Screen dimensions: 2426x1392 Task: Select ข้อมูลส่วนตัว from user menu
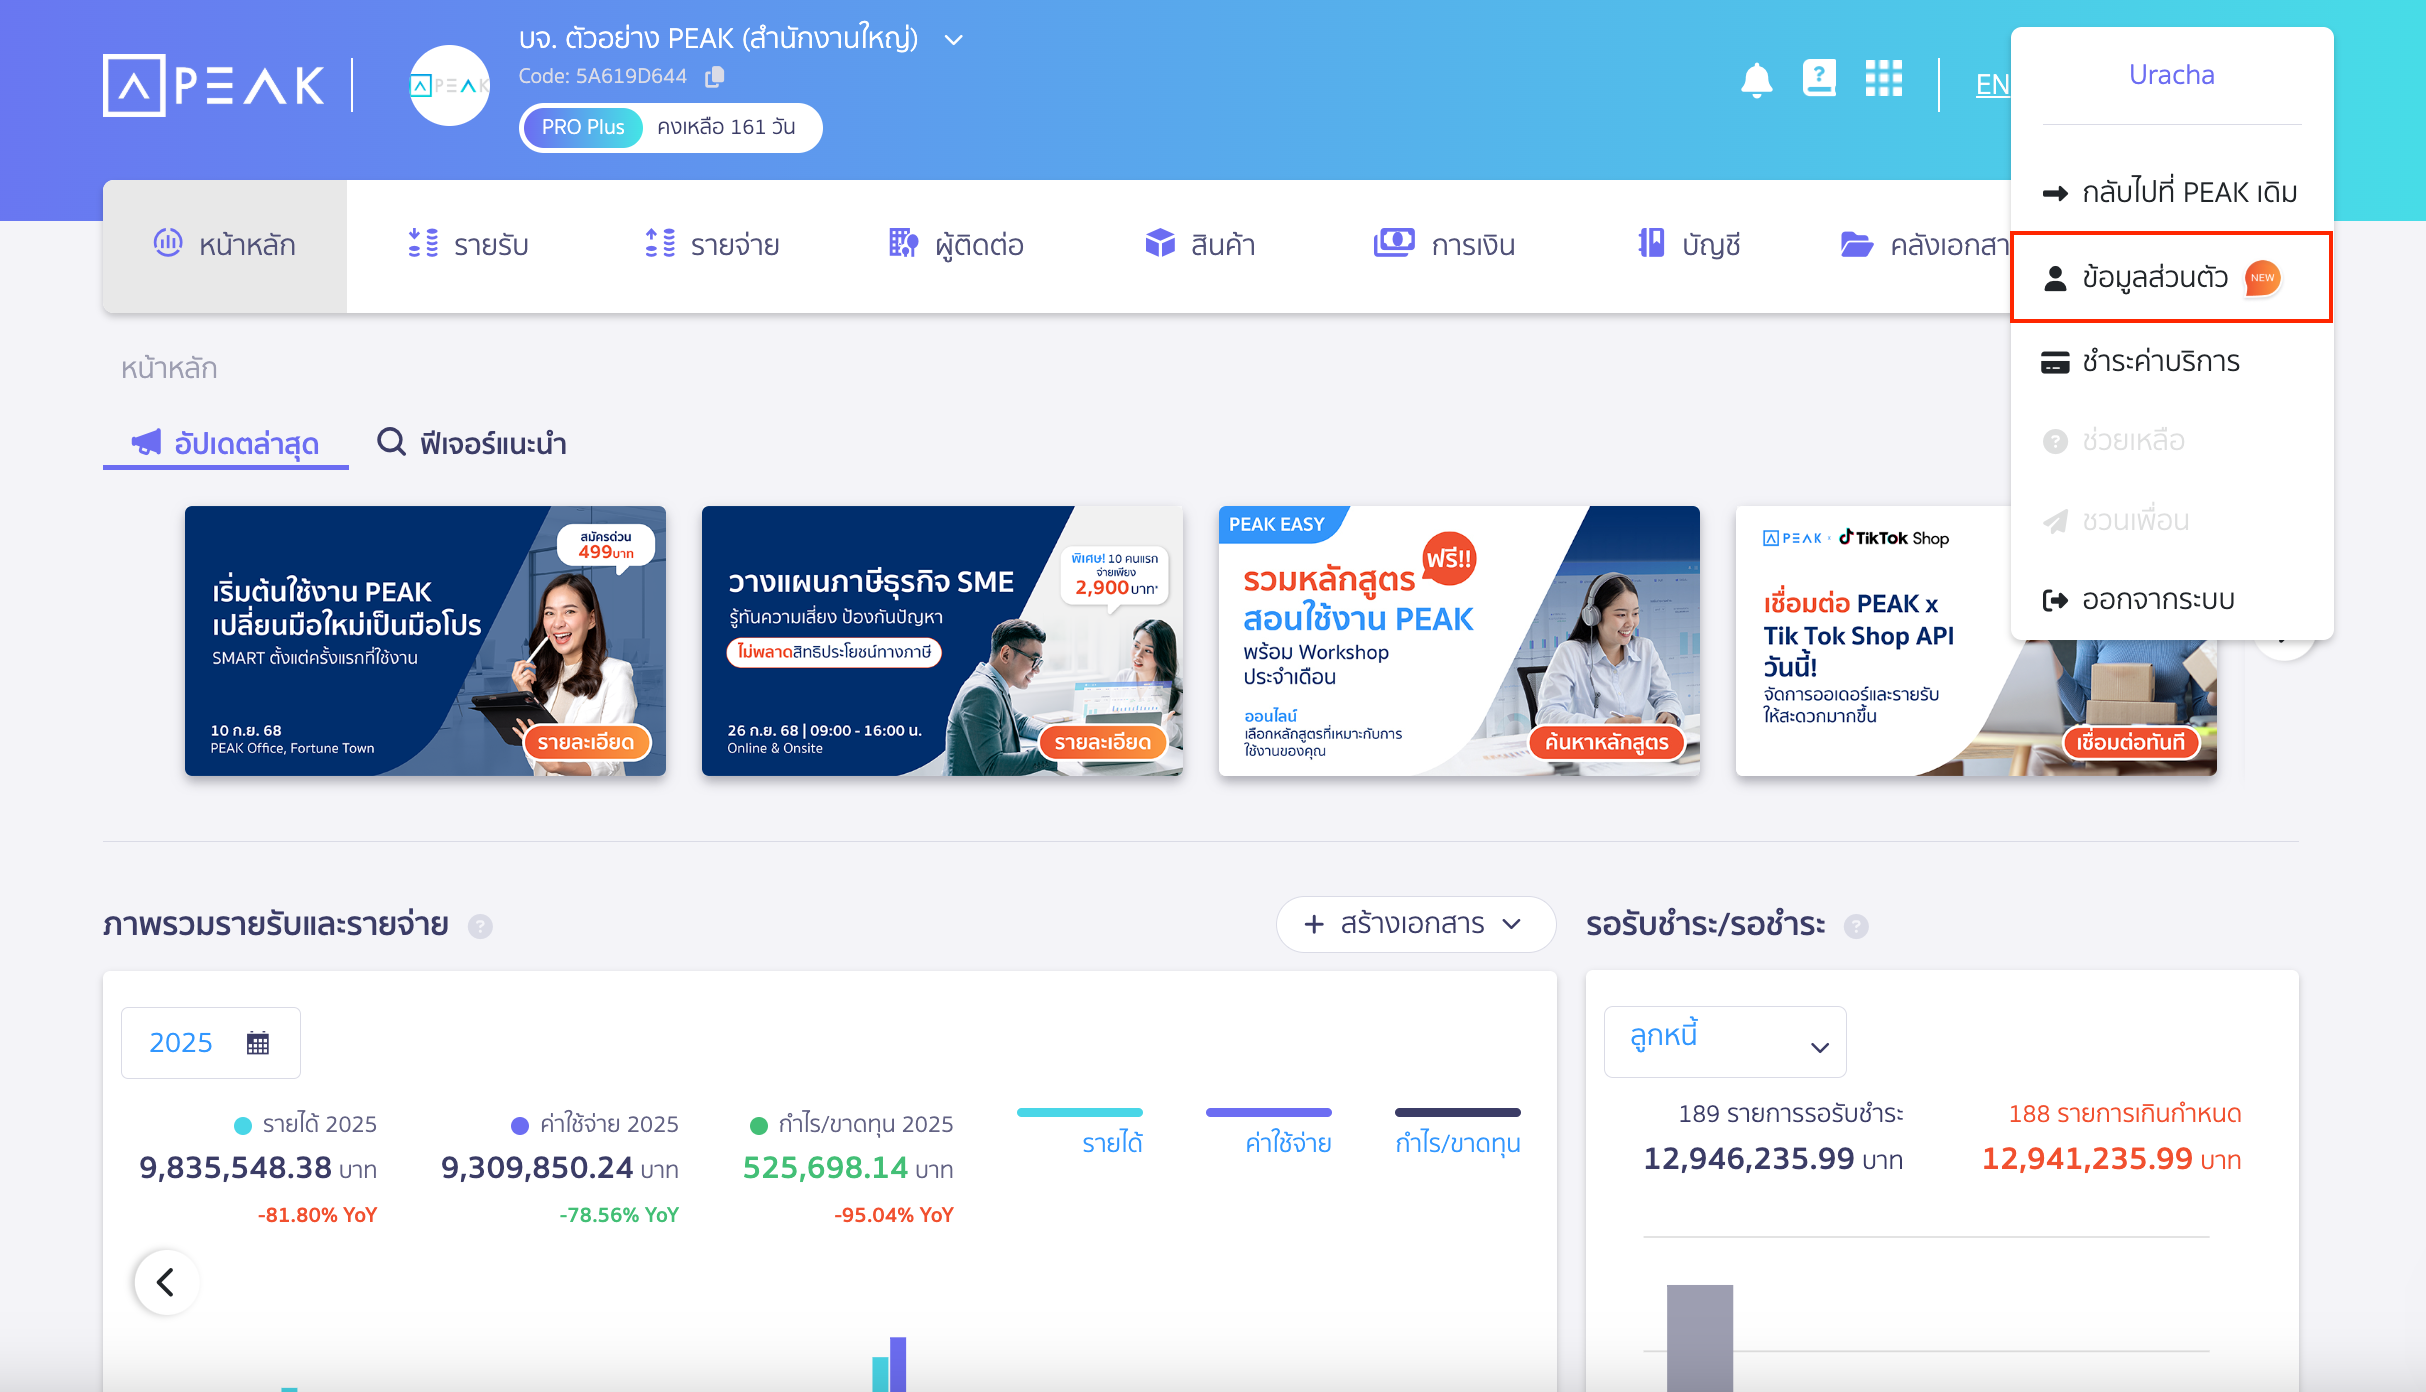(2172, 278)
